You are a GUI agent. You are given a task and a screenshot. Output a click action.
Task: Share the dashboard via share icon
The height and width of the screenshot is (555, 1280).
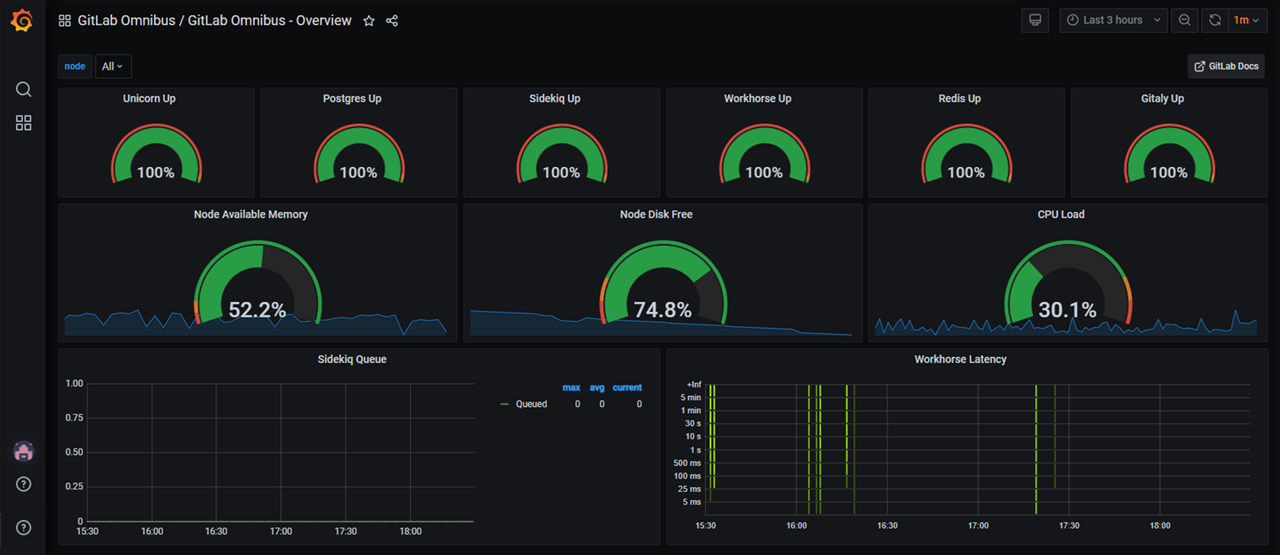click(392, 20)
